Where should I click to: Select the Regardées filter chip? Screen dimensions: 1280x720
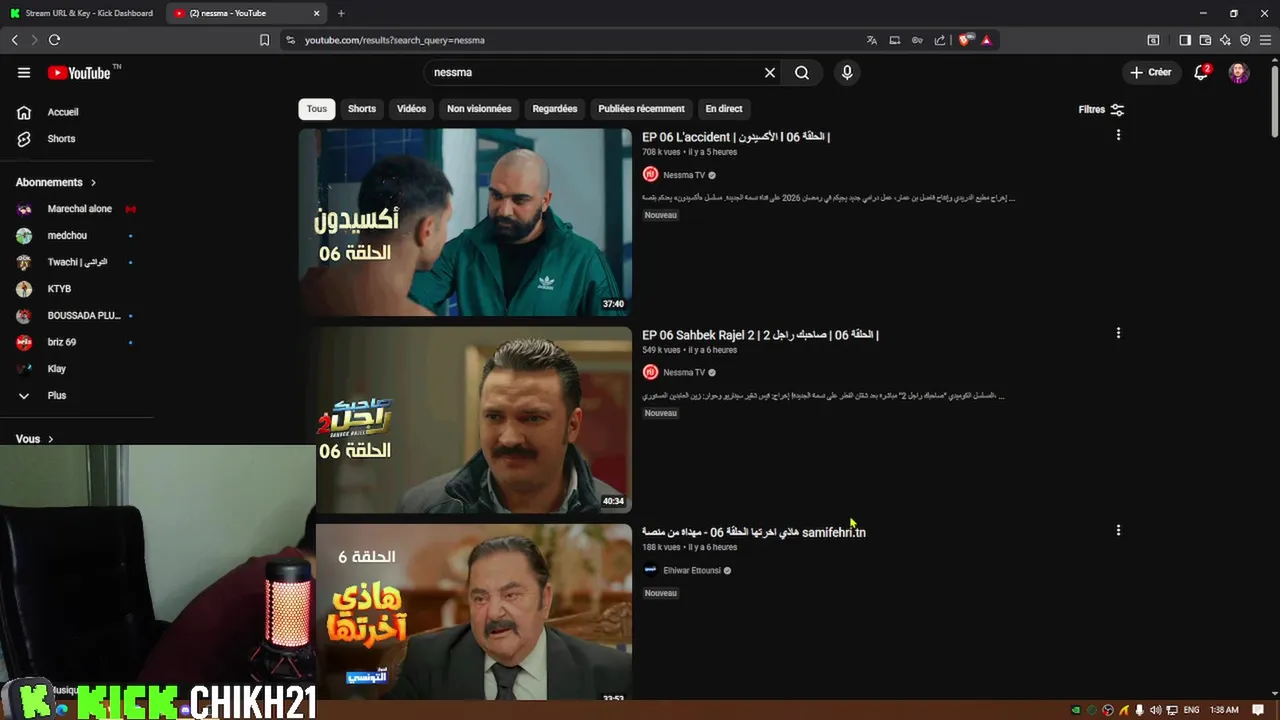[x=555, y=108]
